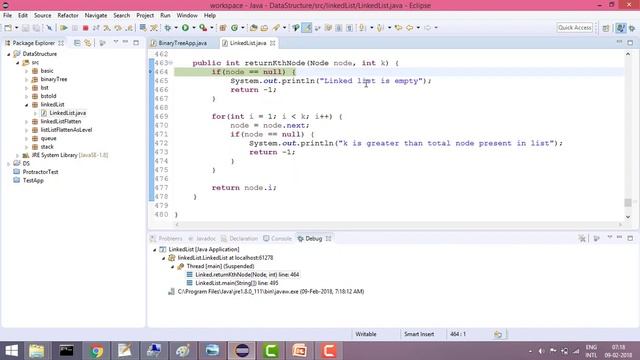The height and width of the screenshot is (360, 640).
Task: Close the LinkedList.java editor tab
Action: pos(273,43)
